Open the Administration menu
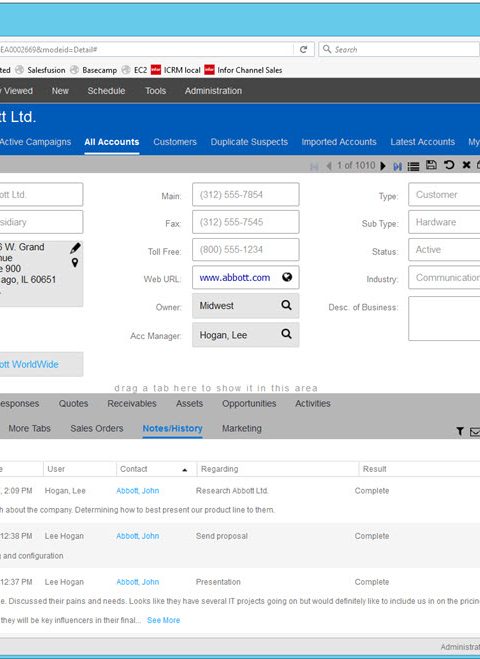The image size is (480, 659). [214, 91]
